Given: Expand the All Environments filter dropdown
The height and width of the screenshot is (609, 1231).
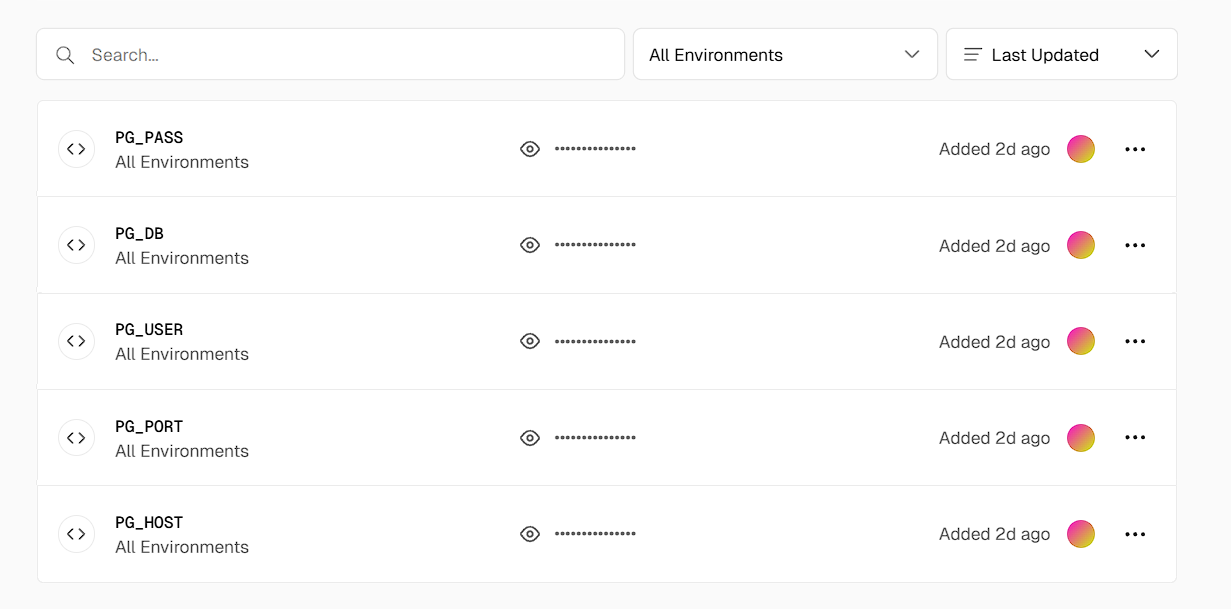Looking at the screenshot, I should coord(785,55).
